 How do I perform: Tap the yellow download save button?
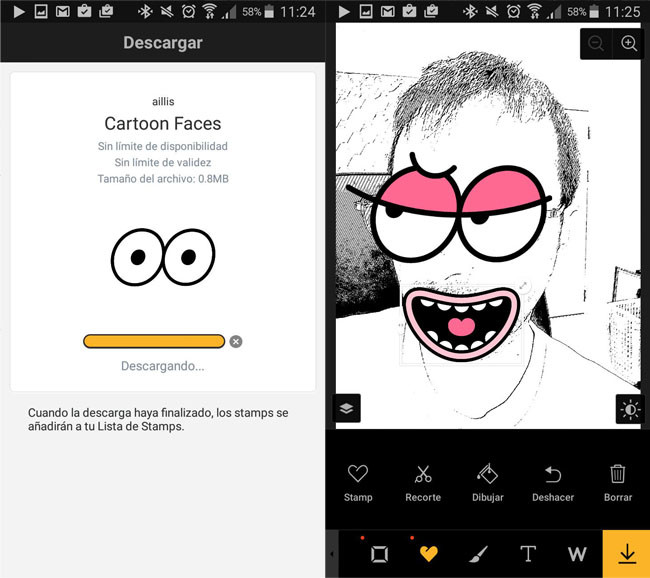(626, 554)
